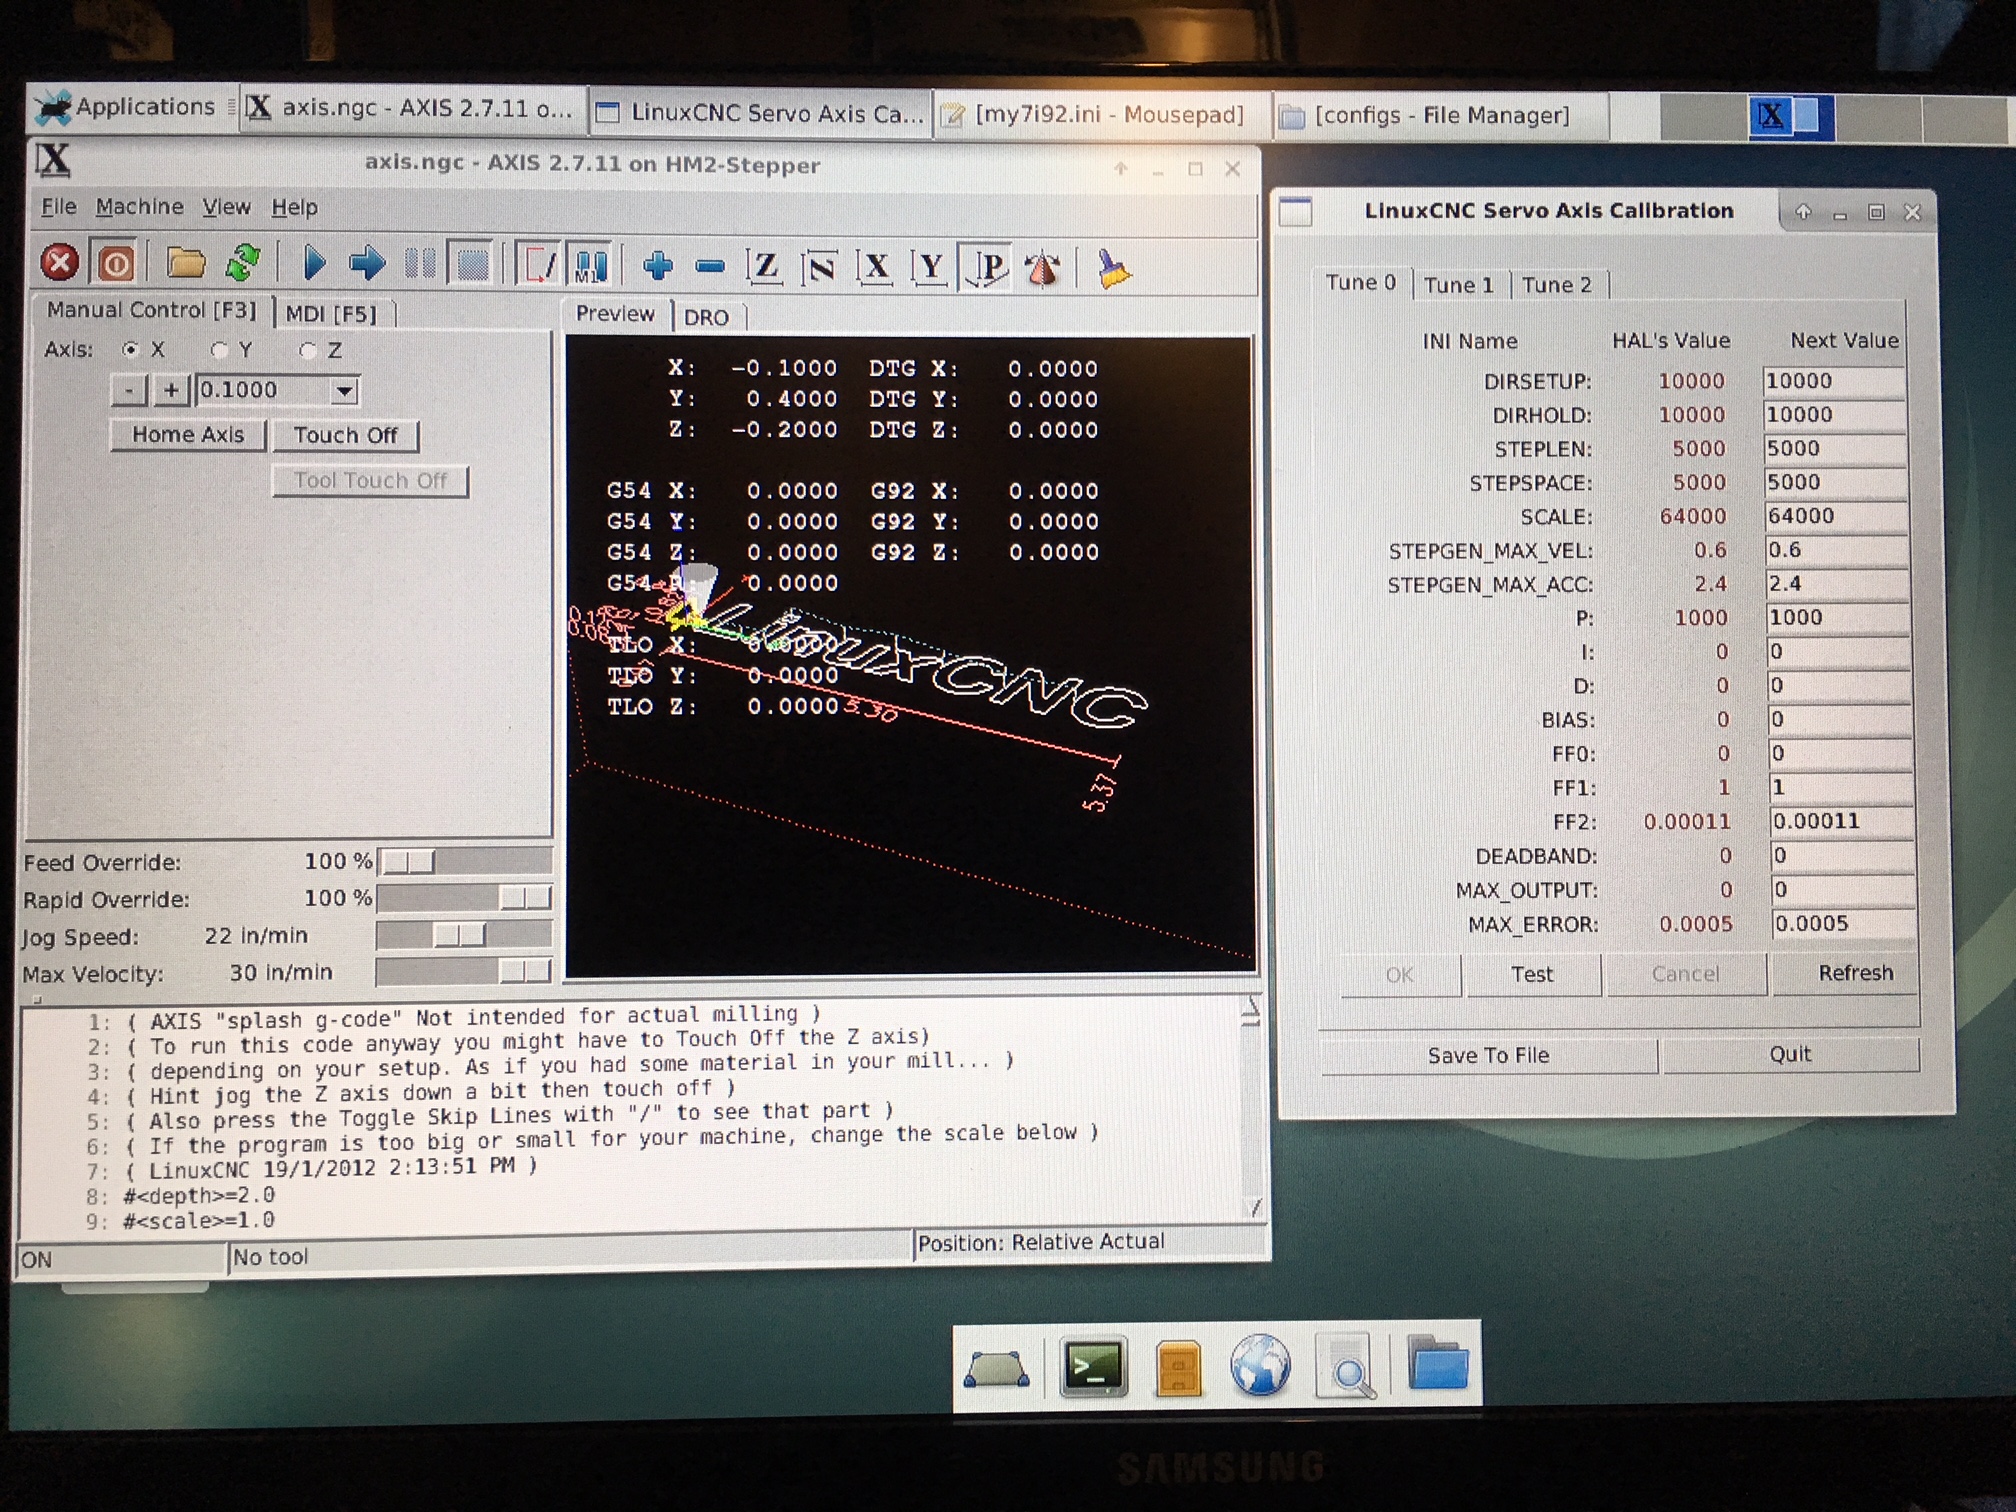Reload the current file with green arrows icon
Screen dimensions: 2016x1512
pos(242,263)
